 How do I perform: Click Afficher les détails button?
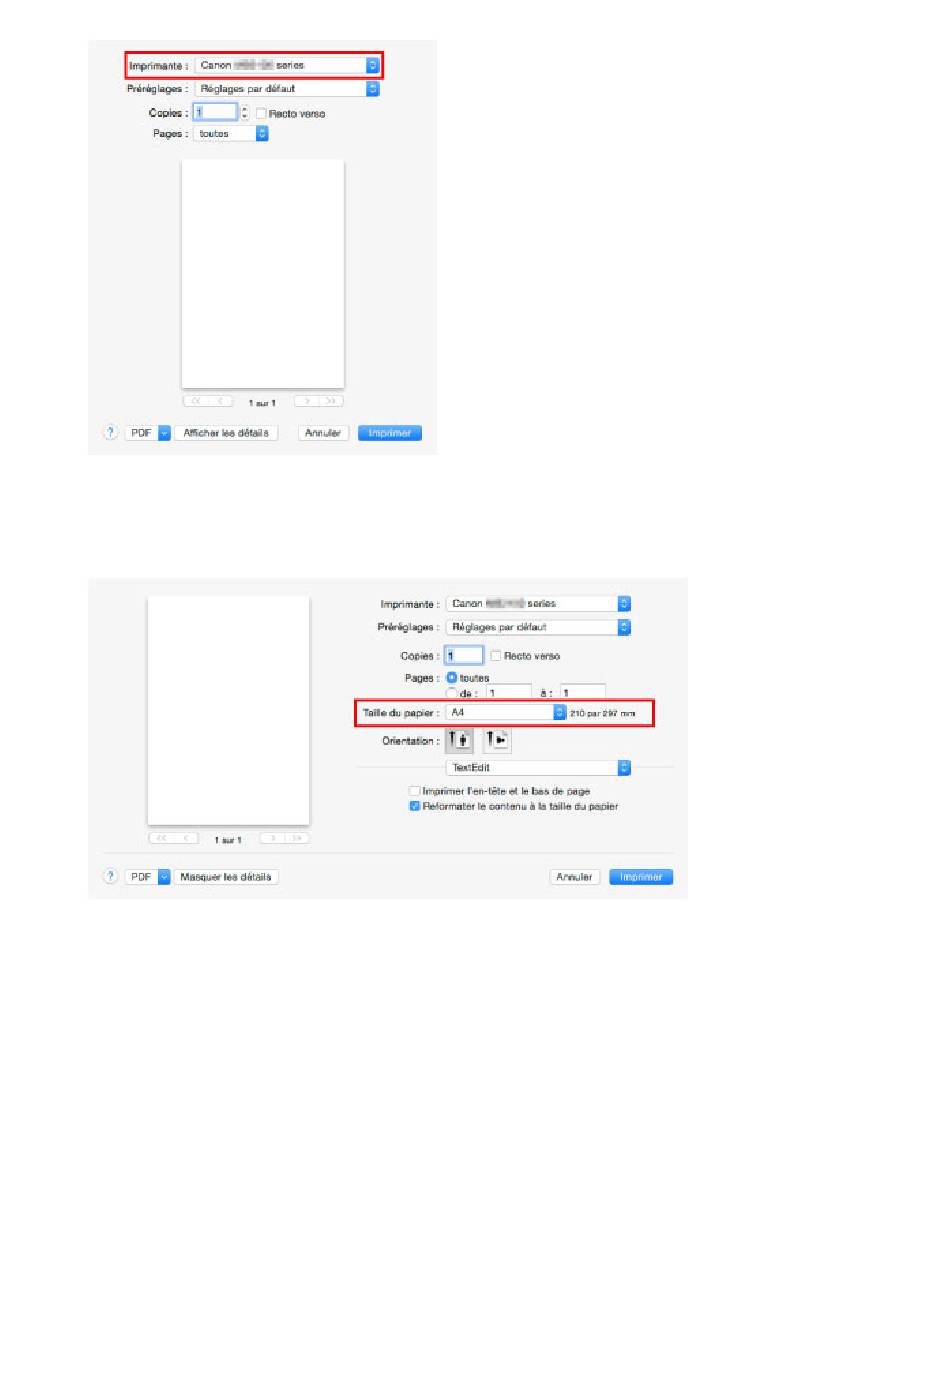pos(226,433)
